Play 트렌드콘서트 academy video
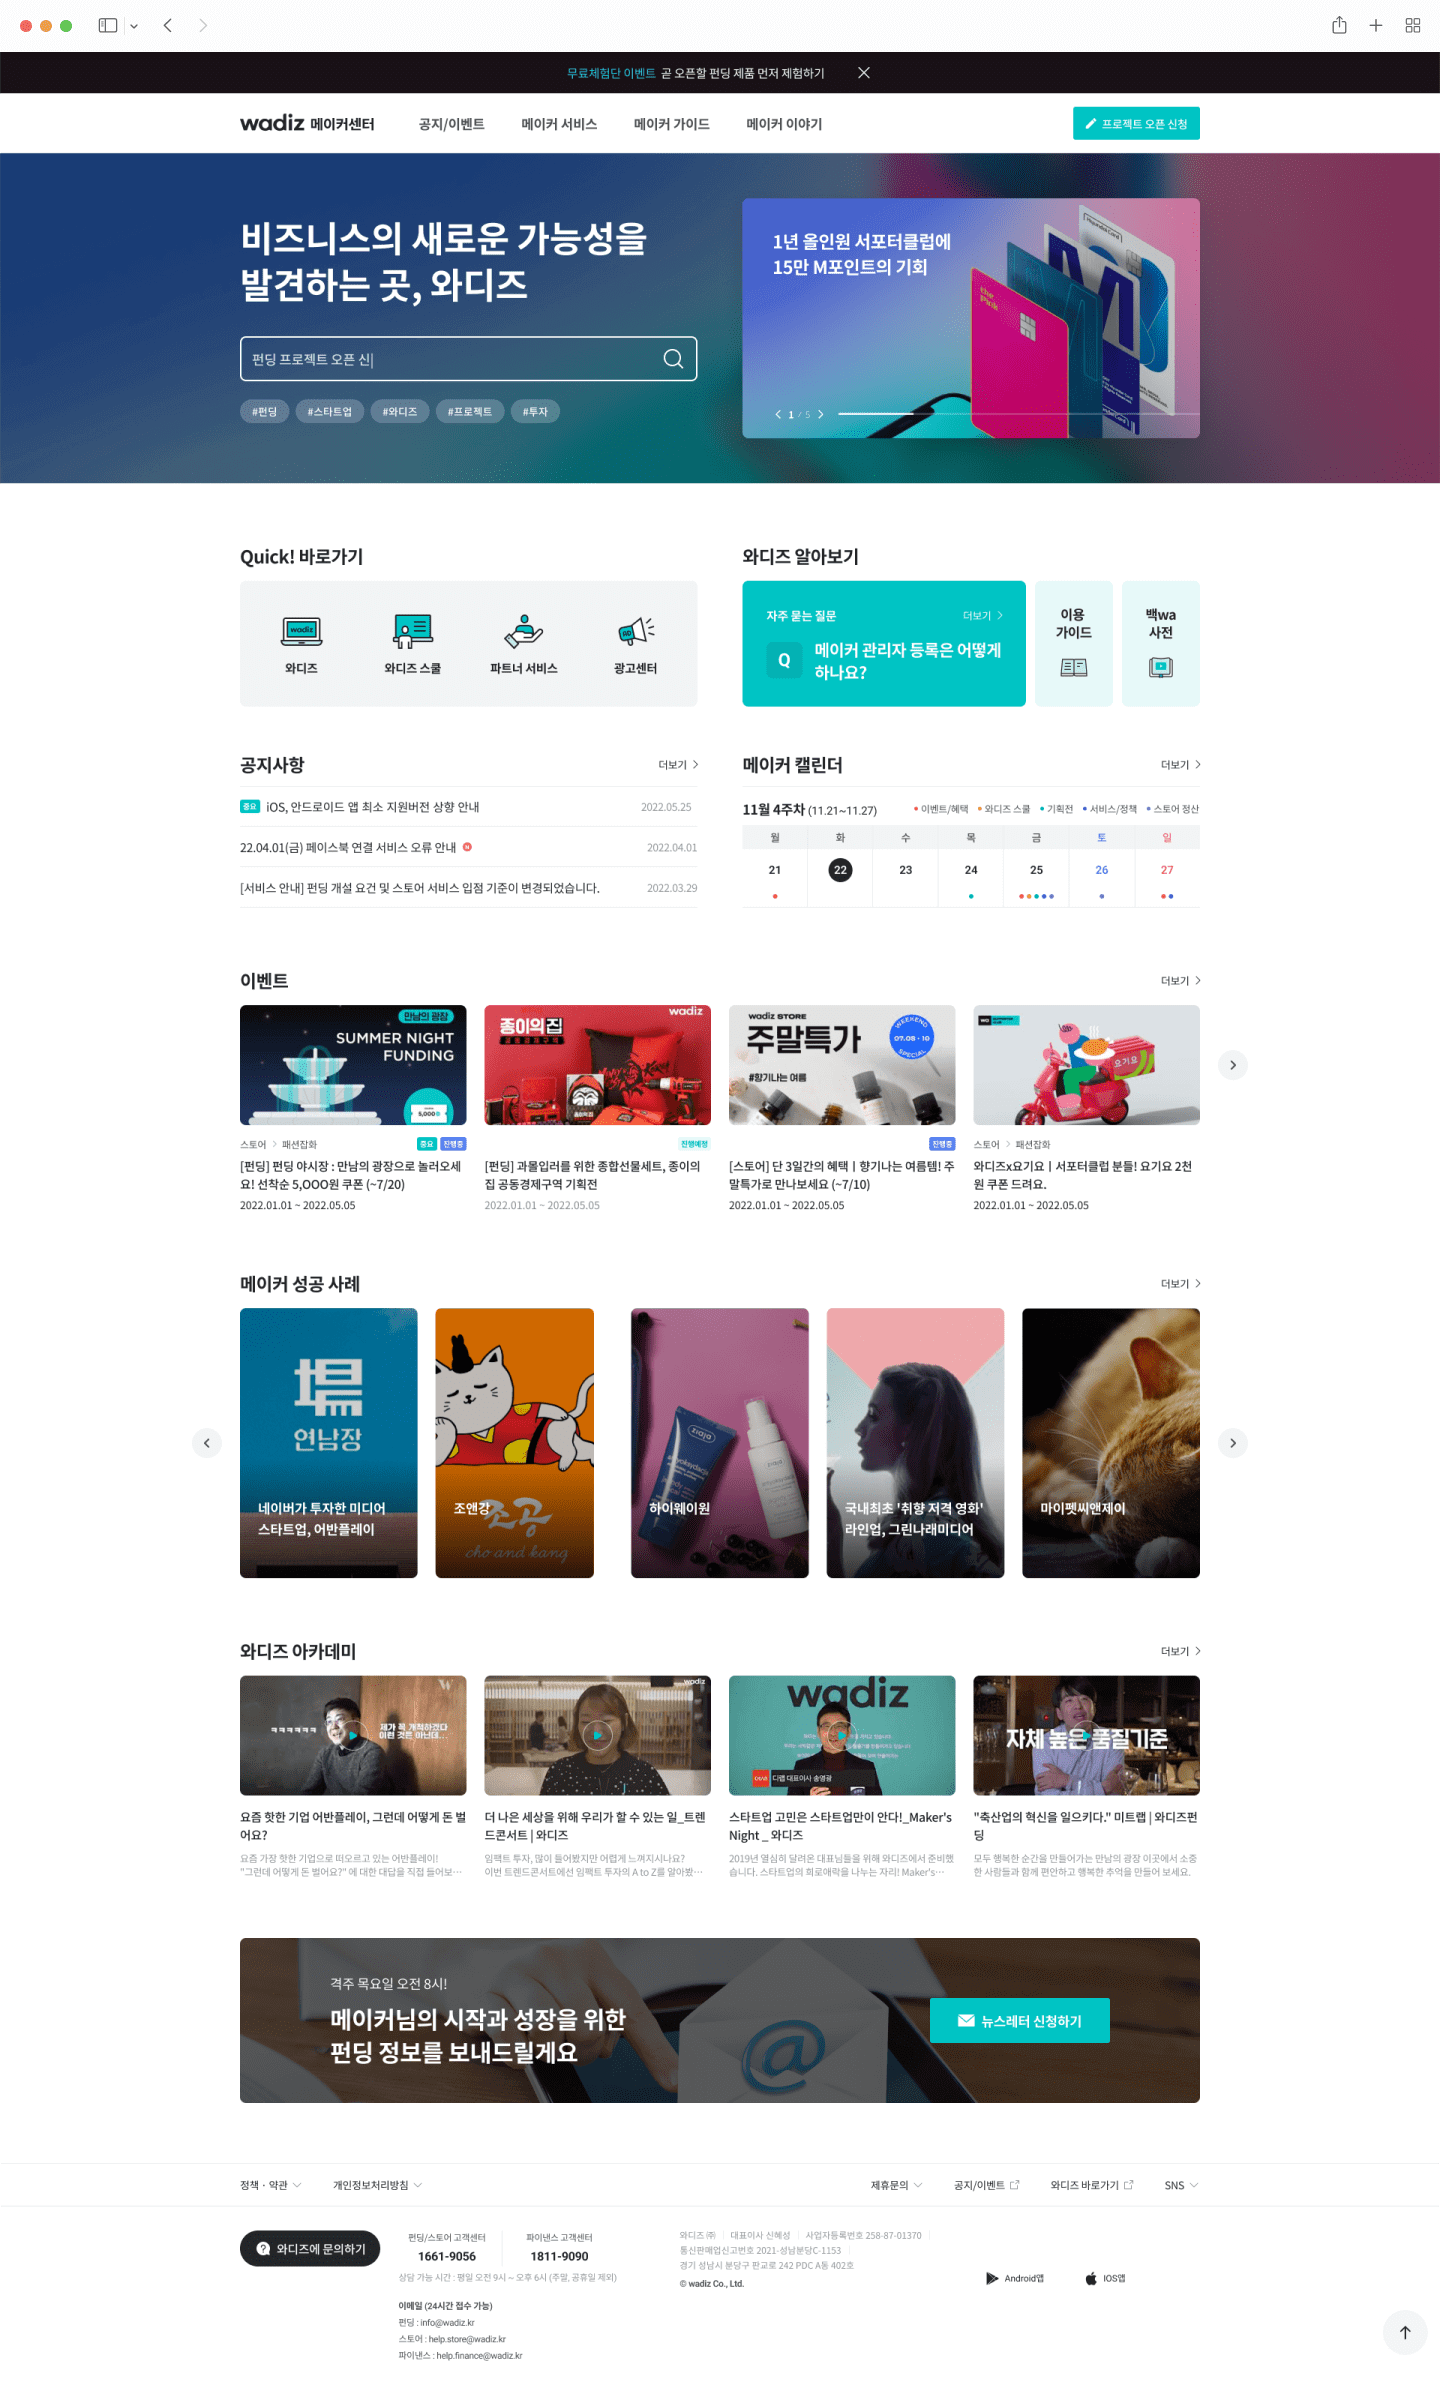The image size is (1440, 2385). pyautogui.click(x=597, y=1735)
